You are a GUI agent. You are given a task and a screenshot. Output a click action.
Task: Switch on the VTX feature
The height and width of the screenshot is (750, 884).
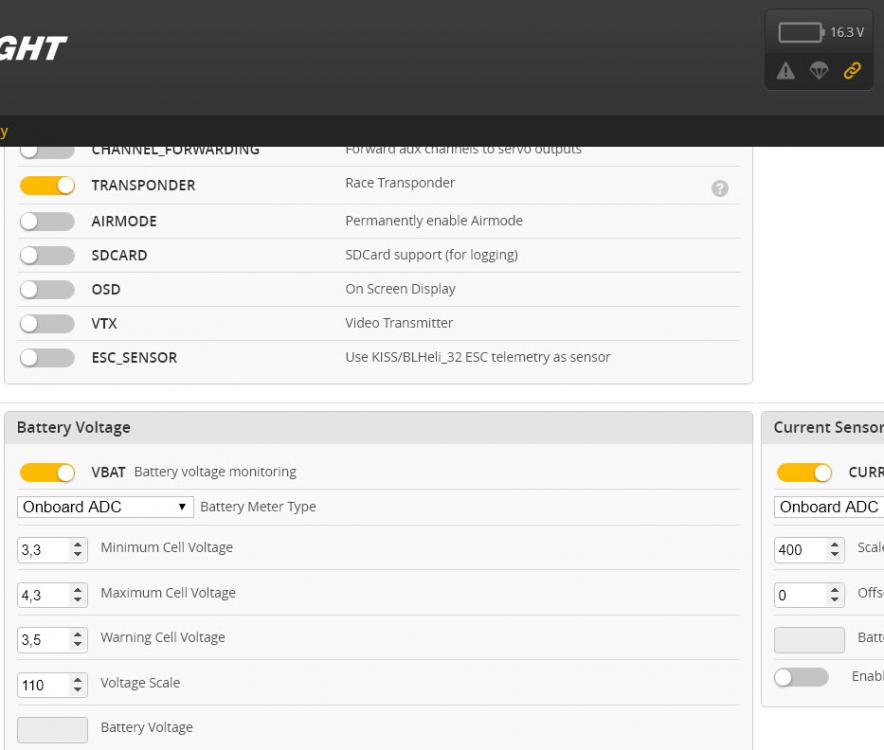(x=47, y=324)
